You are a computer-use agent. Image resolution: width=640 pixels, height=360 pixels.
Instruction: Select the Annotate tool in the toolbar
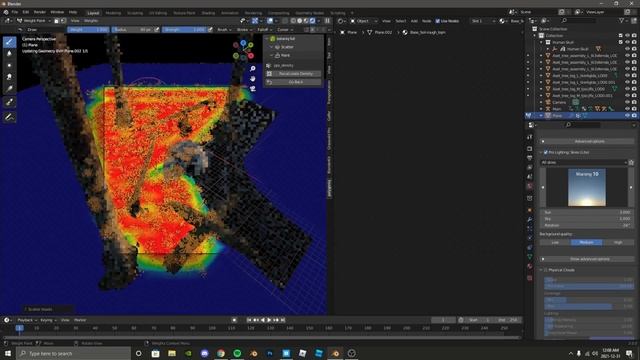pyautogui.click(x=9, y=117)
